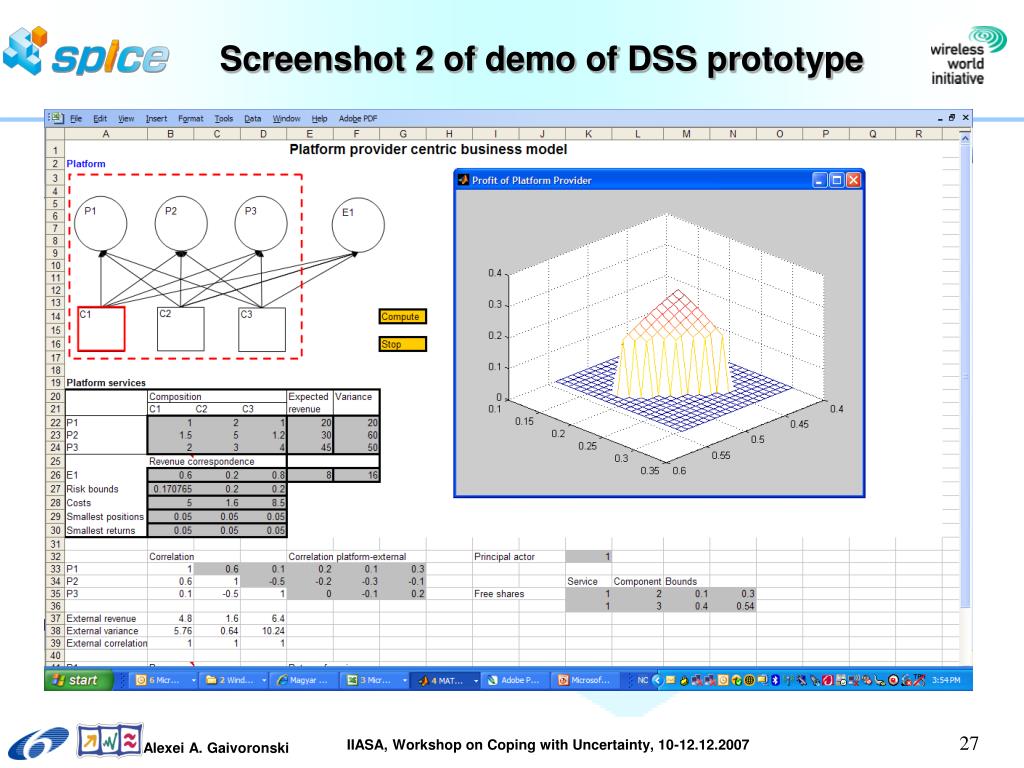Select the Principal actor value cell
The image size is (1024, 768).
(588, 556)
